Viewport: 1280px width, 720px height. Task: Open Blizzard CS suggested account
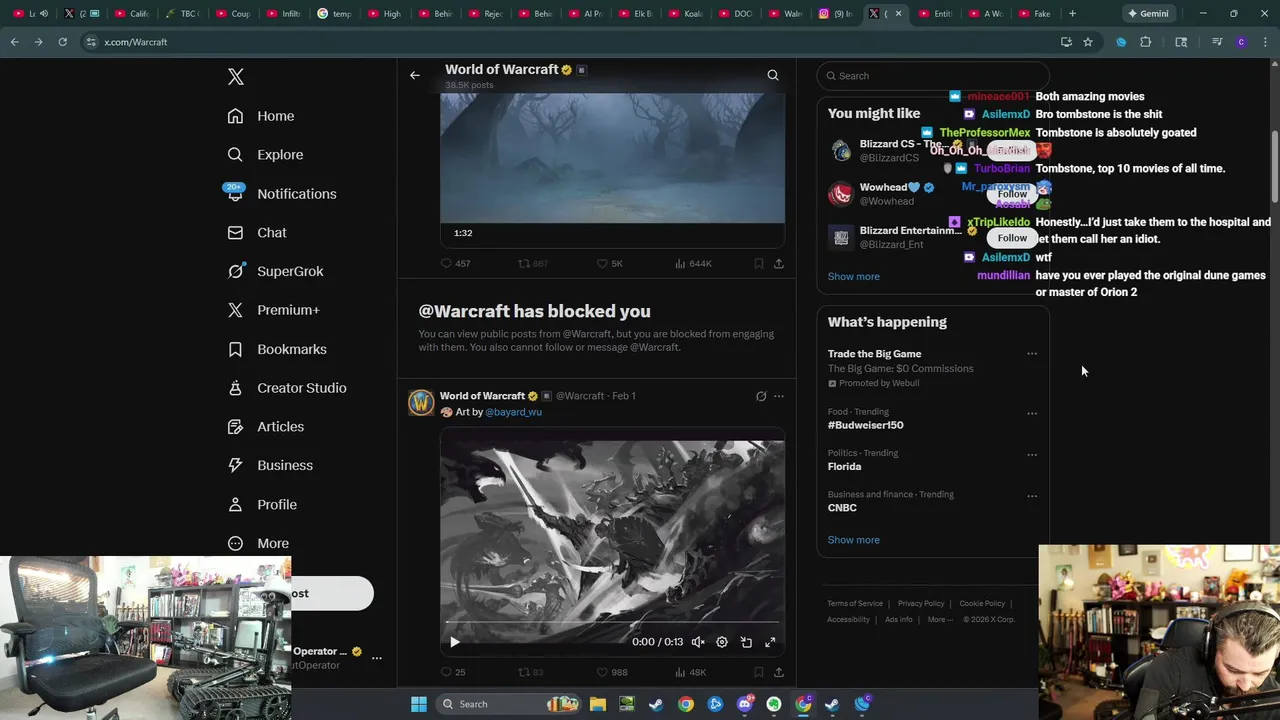tap(889, 151)
